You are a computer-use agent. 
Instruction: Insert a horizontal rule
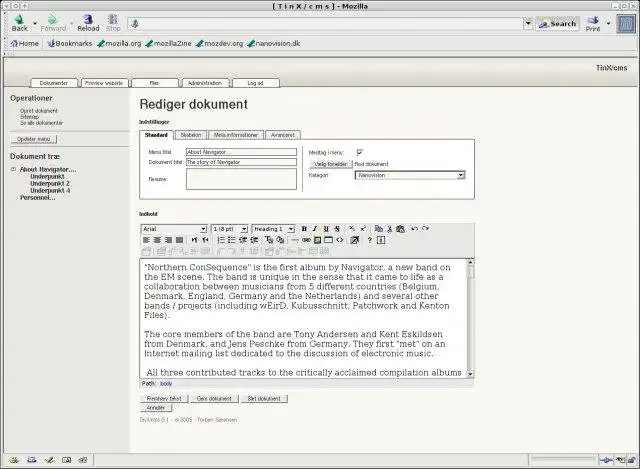click(x=295, y=240)
